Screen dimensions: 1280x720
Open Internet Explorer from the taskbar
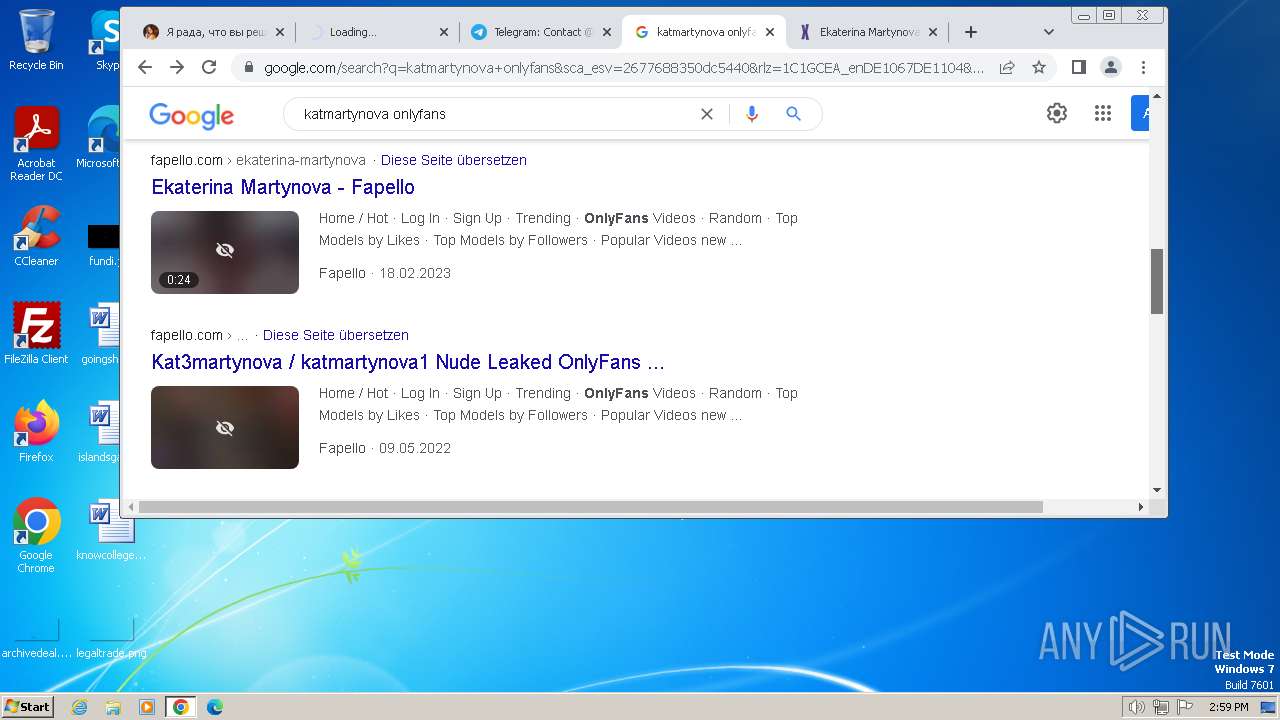80,707
